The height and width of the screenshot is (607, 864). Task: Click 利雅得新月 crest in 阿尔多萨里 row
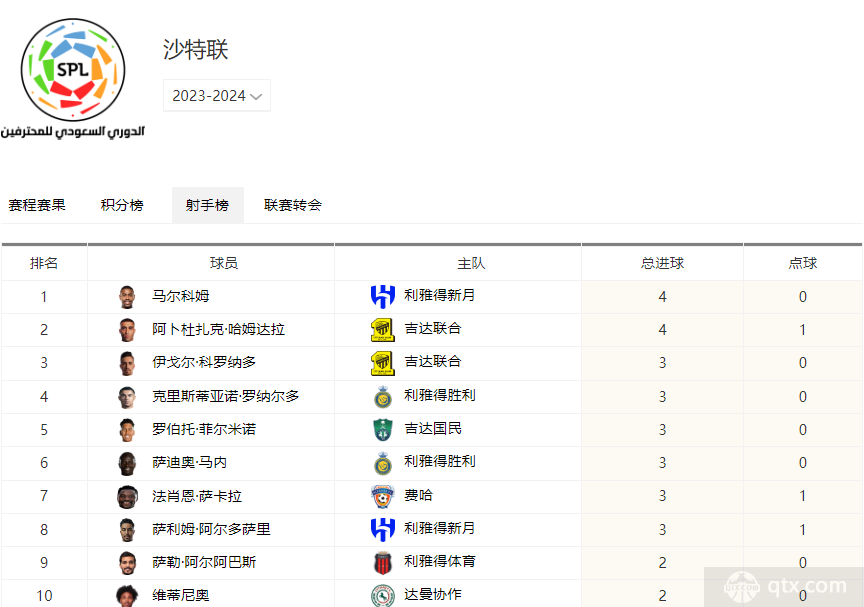(x=382, y=529)
